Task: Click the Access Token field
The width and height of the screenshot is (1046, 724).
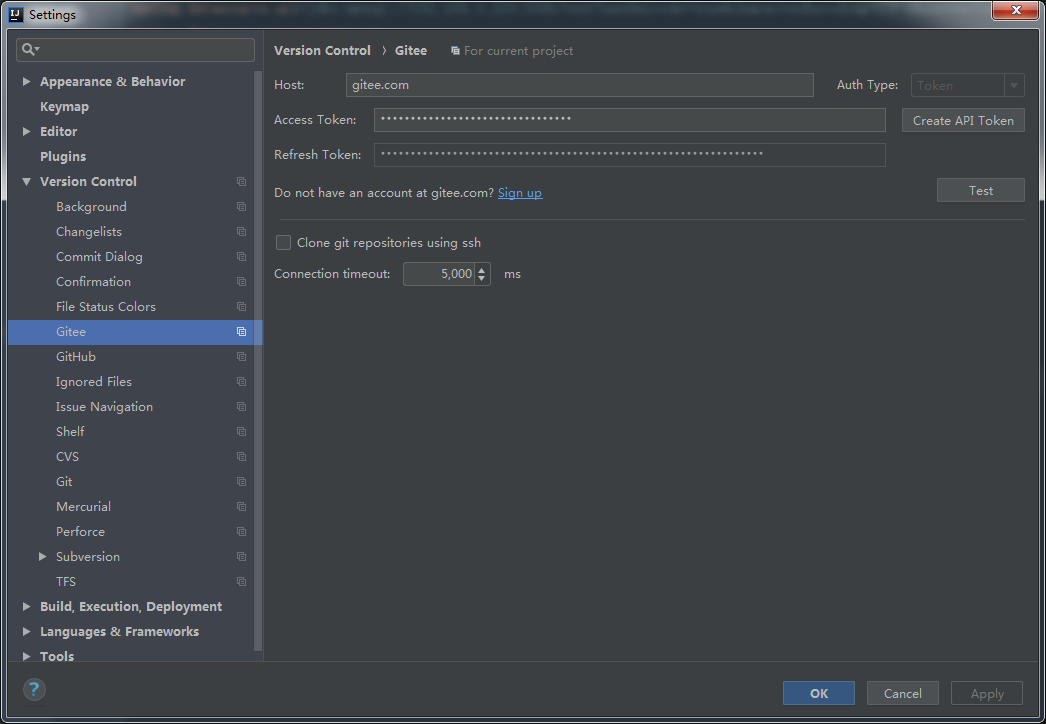Action: pos(630,120)
